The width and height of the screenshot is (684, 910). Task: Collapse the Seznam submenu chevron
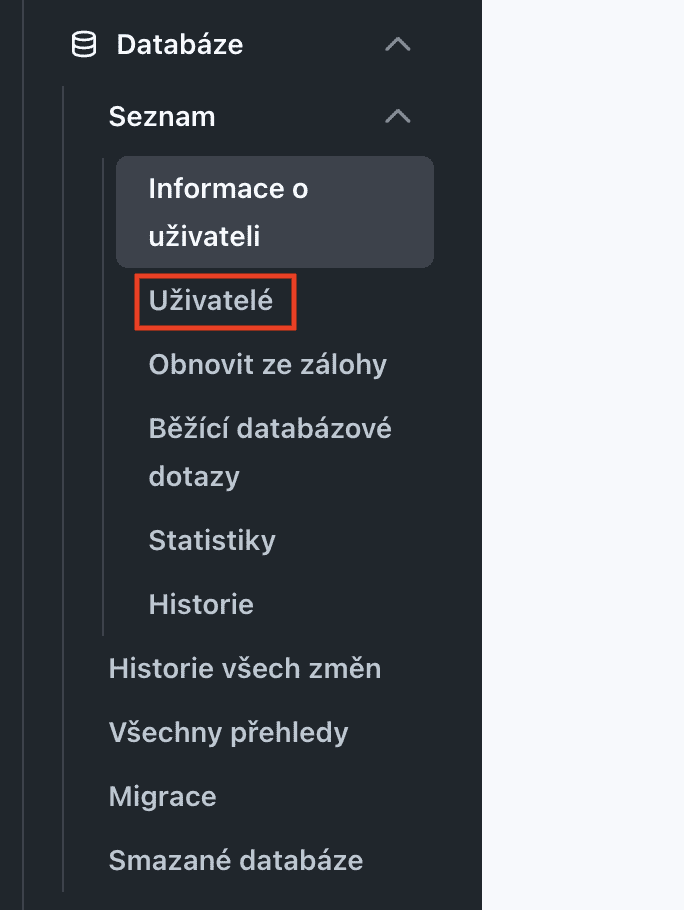(398, 117)
